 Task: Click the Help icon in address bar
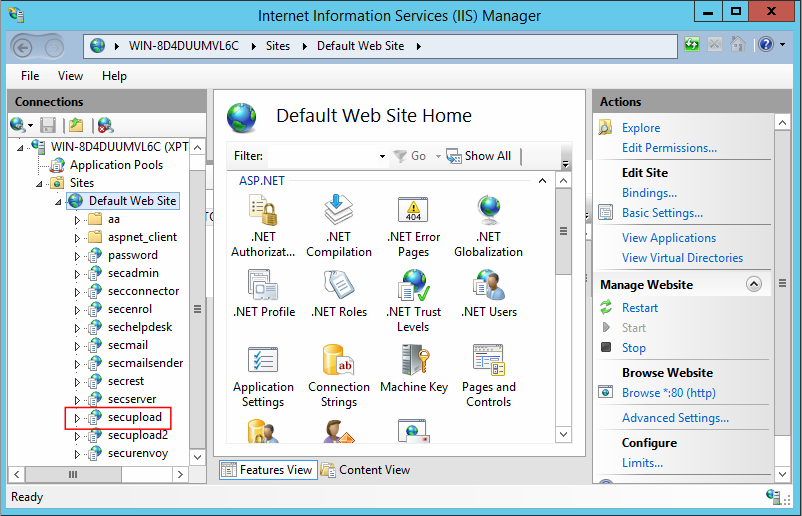pyautogui.click(x=766, y=45)
